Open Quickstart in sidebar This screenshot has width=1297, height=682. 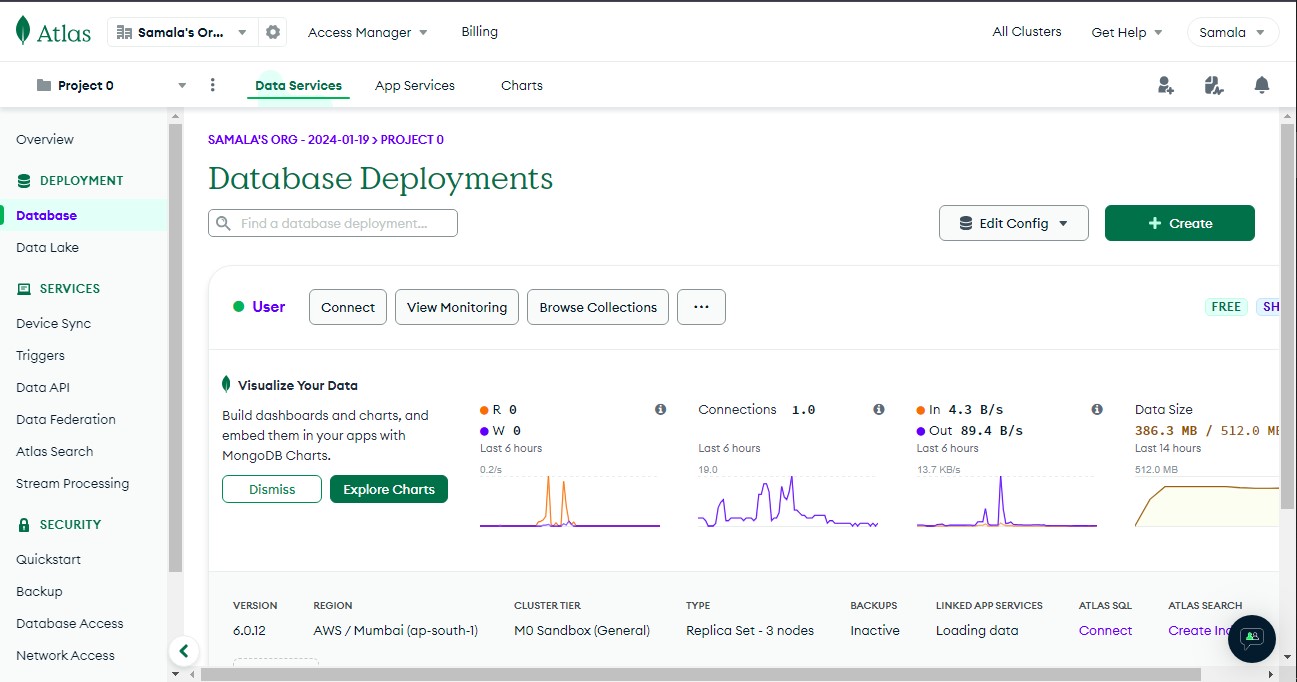click(x=49, y=560)
